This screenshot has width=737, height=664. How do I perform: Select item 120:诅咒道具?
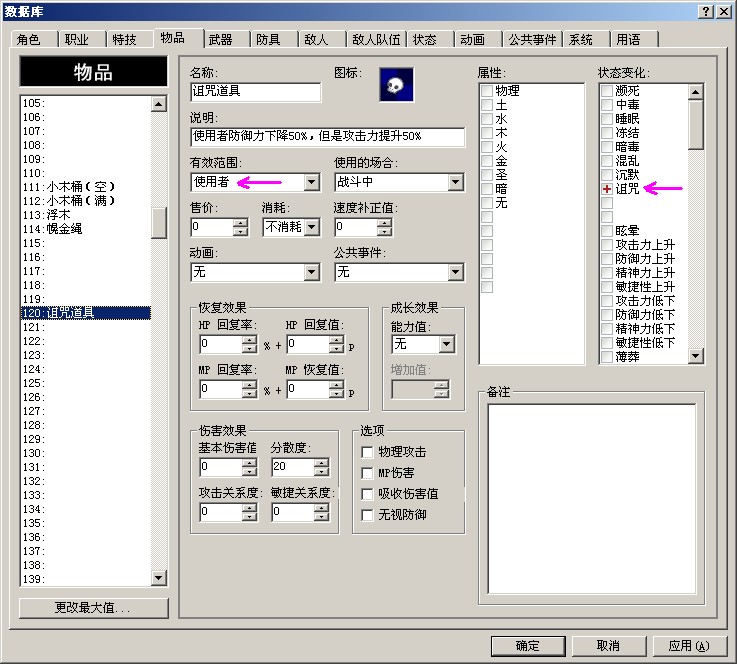(86, 313)
